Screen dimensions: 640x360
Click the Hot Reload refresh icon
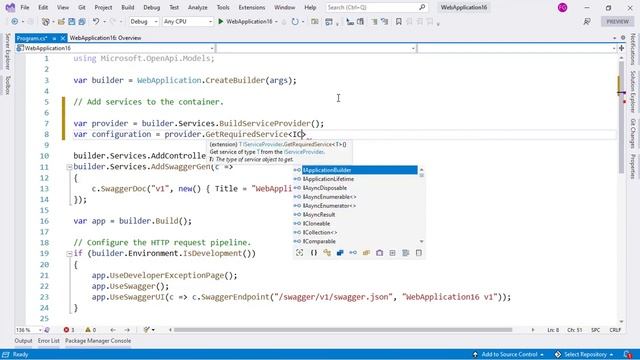[x=295, y=21]
